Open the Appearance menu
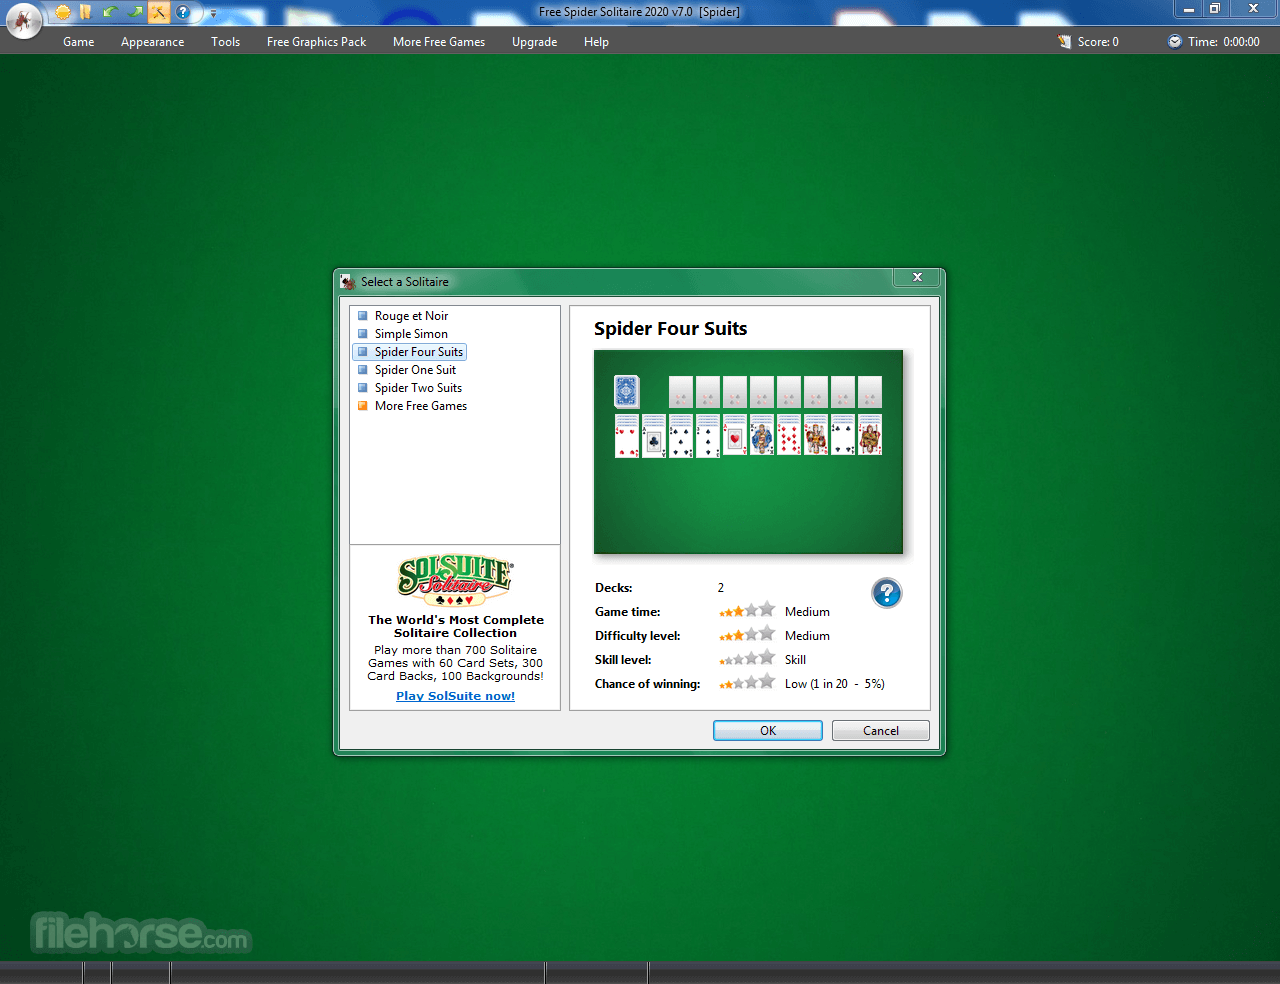1280x984 pixels. (153, 42)
